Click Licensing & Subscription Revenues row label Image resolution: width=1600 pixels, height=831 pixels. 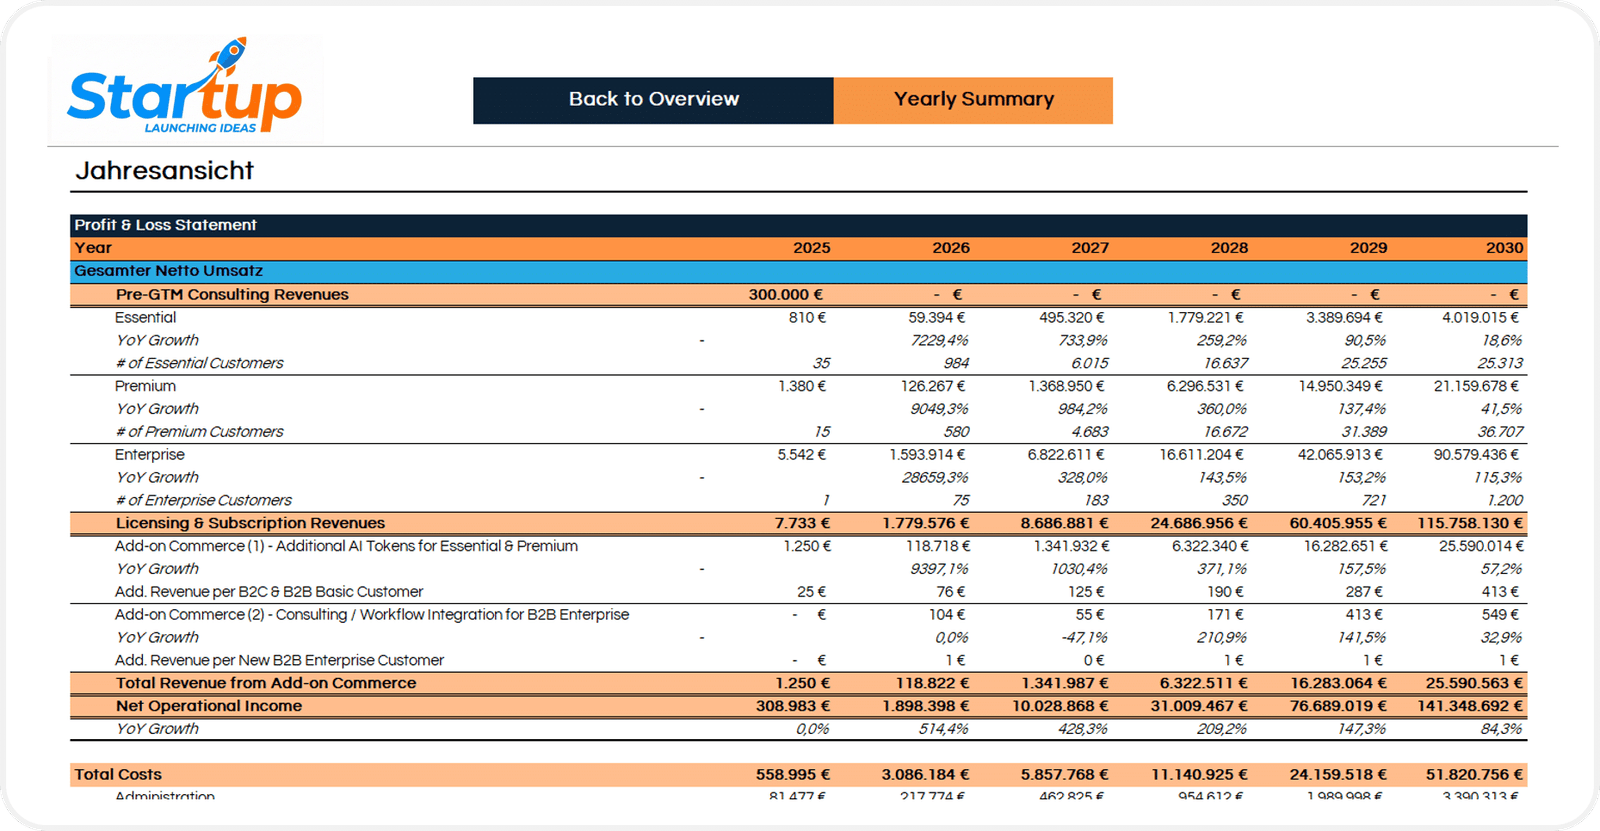coord(250,523)
